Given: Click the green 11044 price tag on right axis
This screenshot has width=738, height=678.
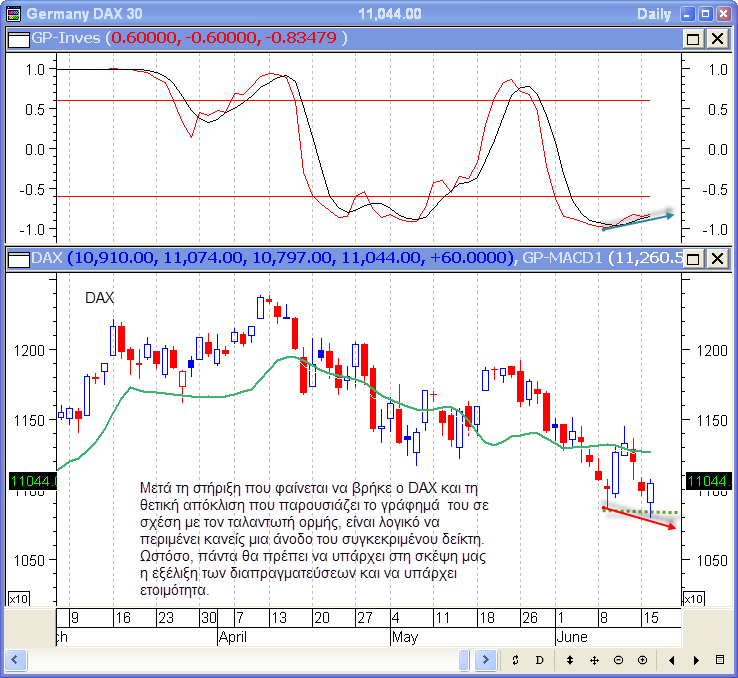Looking at the screenshot, I should [x=709, y=481].
